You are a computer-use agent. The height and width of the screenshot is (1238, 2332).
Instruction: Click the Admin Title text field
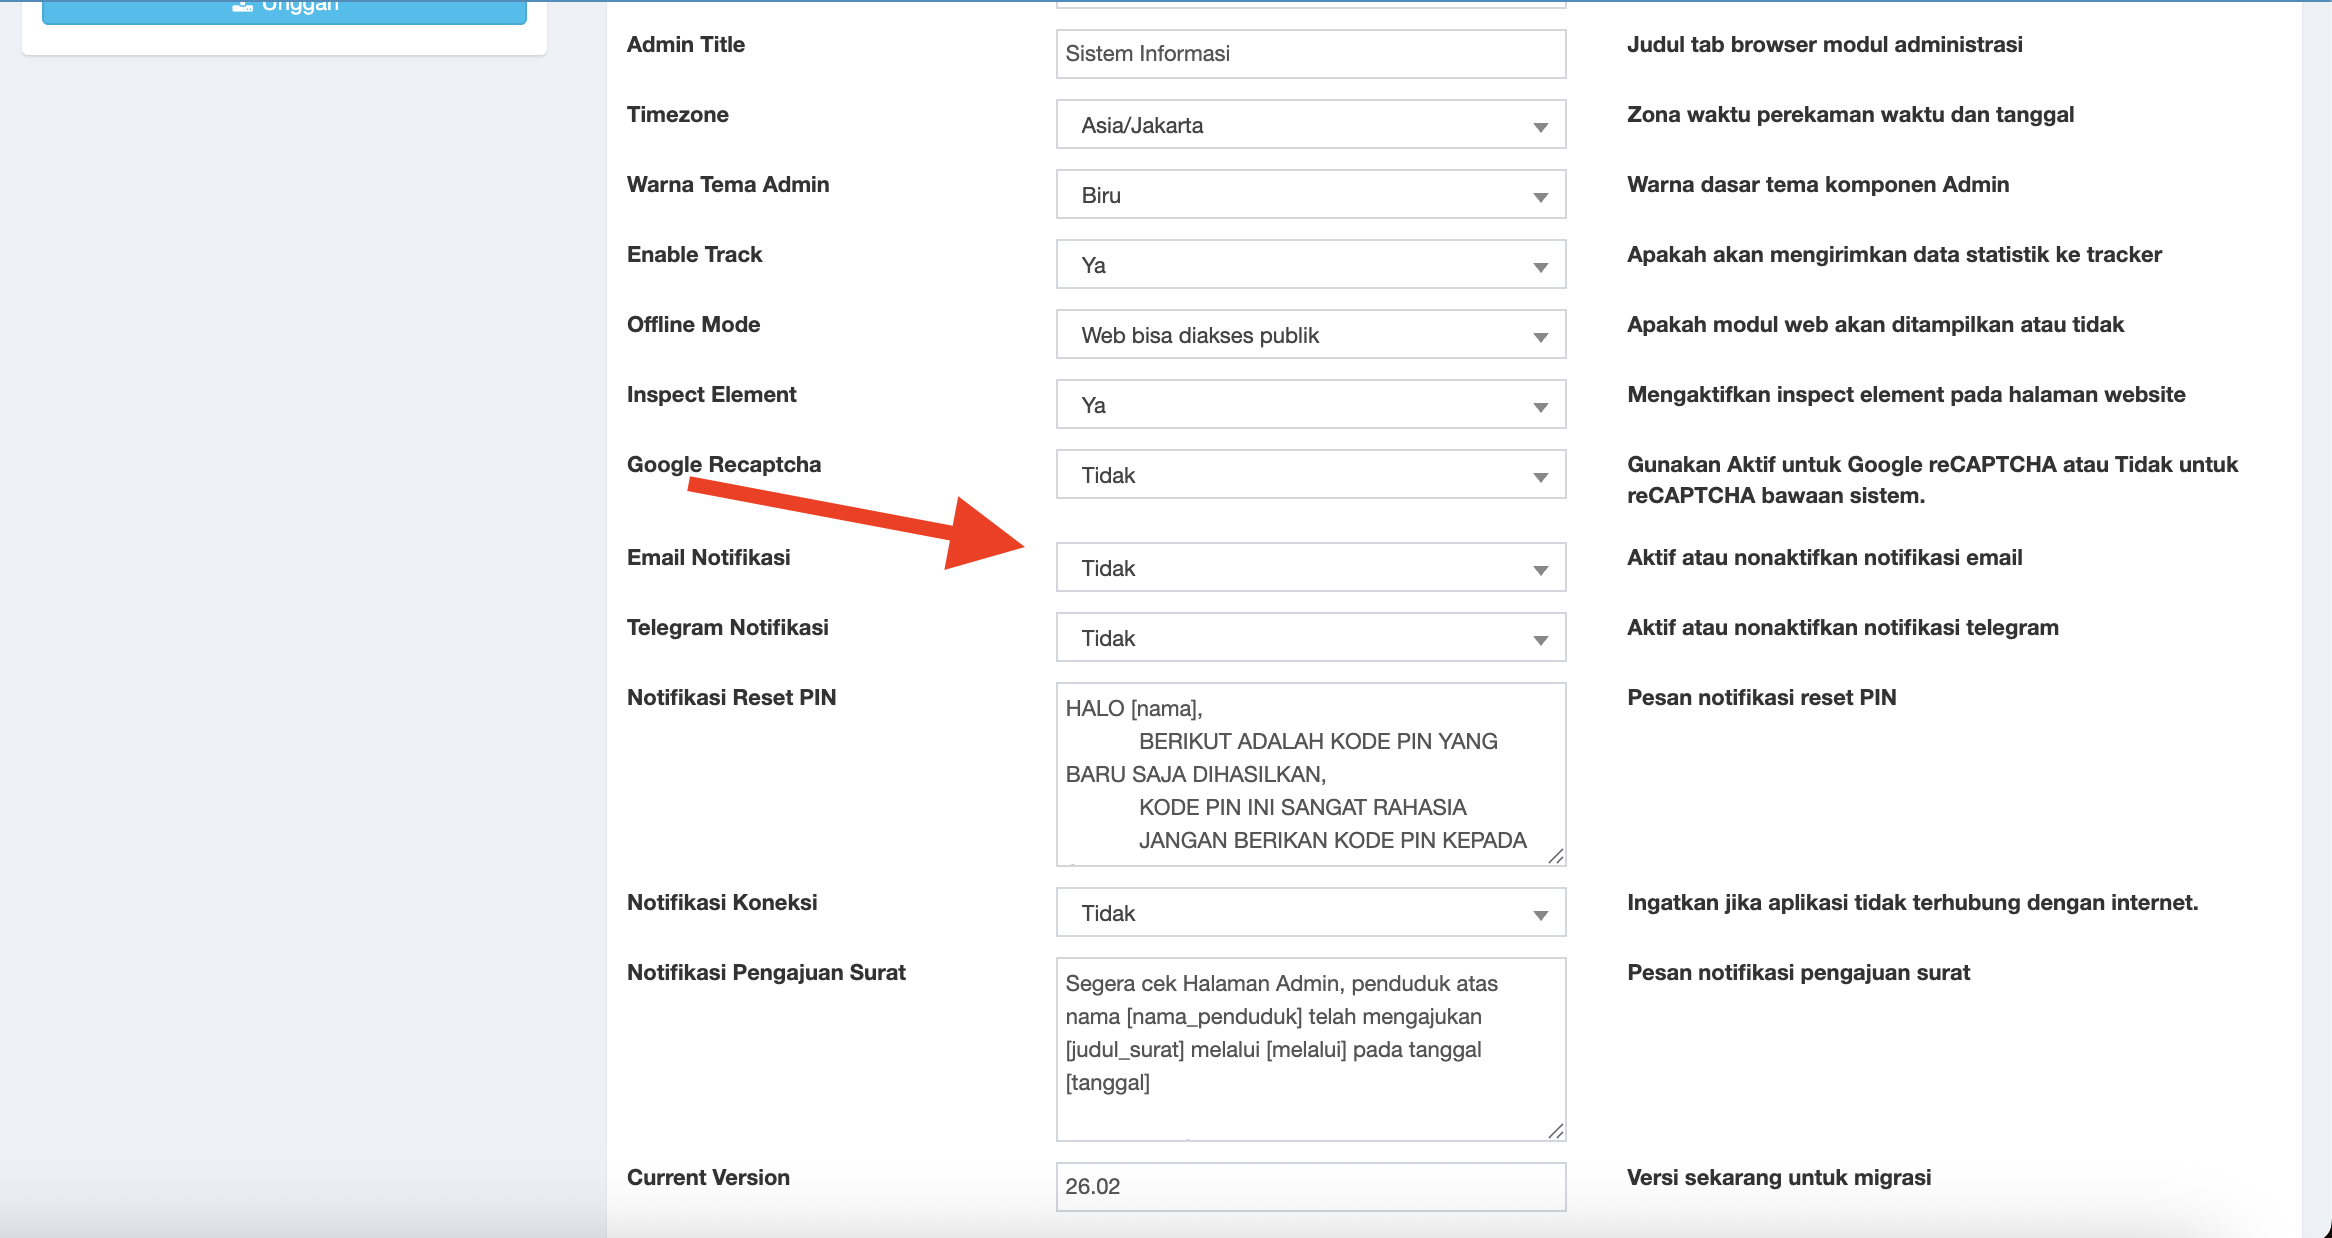click(x=1310, y=54)
